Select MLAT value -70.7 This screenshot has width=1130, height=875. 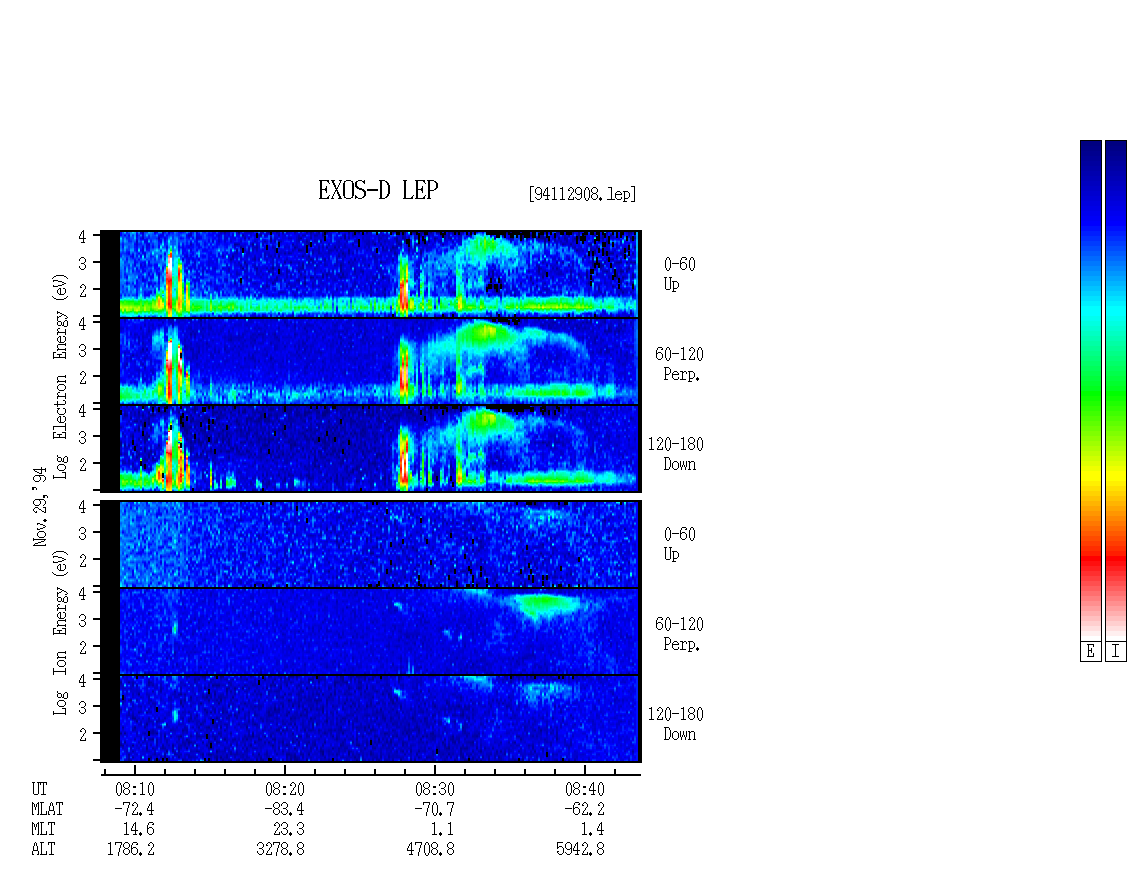(x=434, y=809)
